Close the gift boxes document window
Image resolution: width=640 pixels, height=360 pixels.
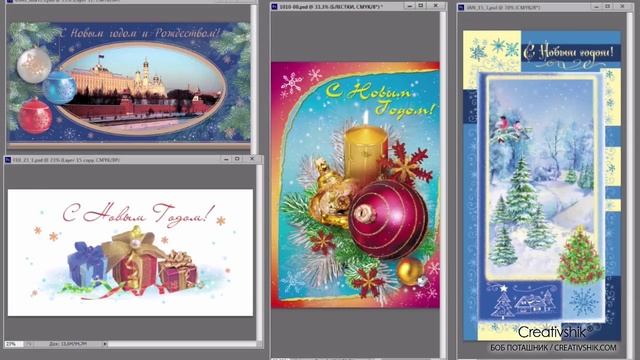(x=251, y=159)
